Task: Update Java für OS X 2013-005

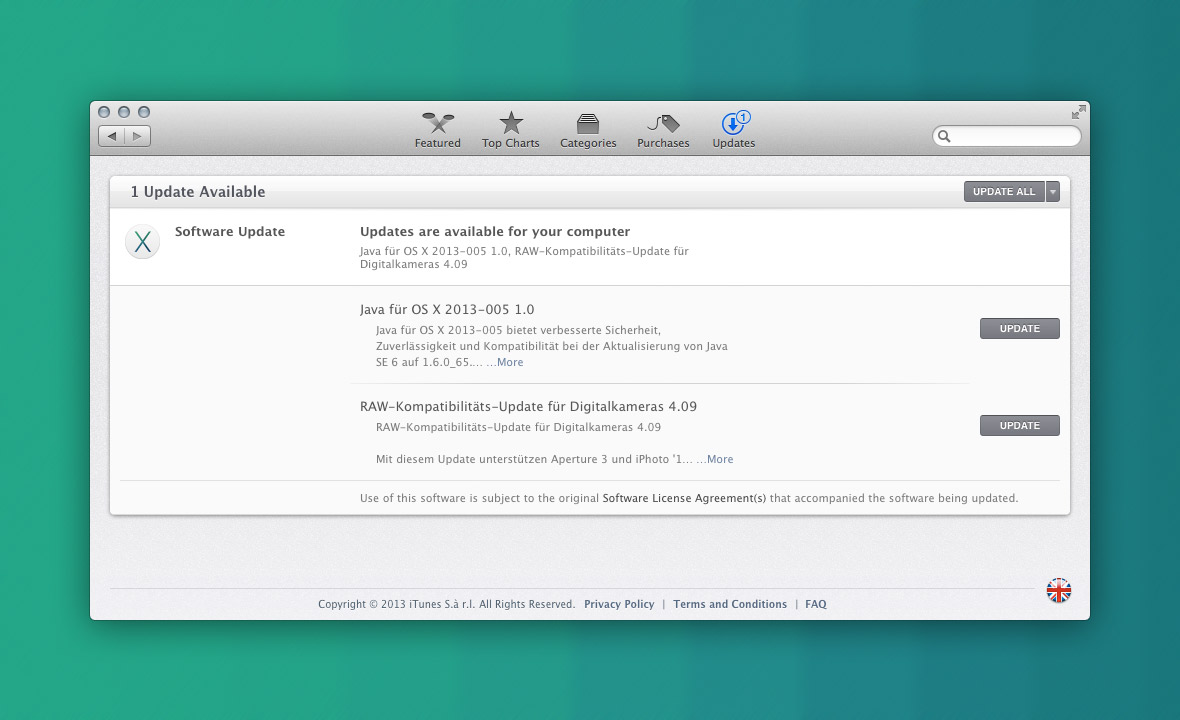Action: click(x=1020, y=329)
